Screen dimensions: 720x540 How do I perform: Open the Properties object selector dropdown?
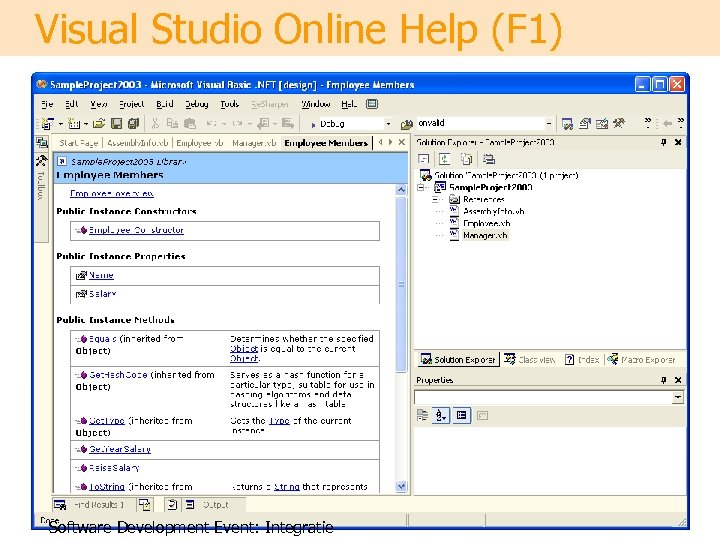[x=678, y=397]
